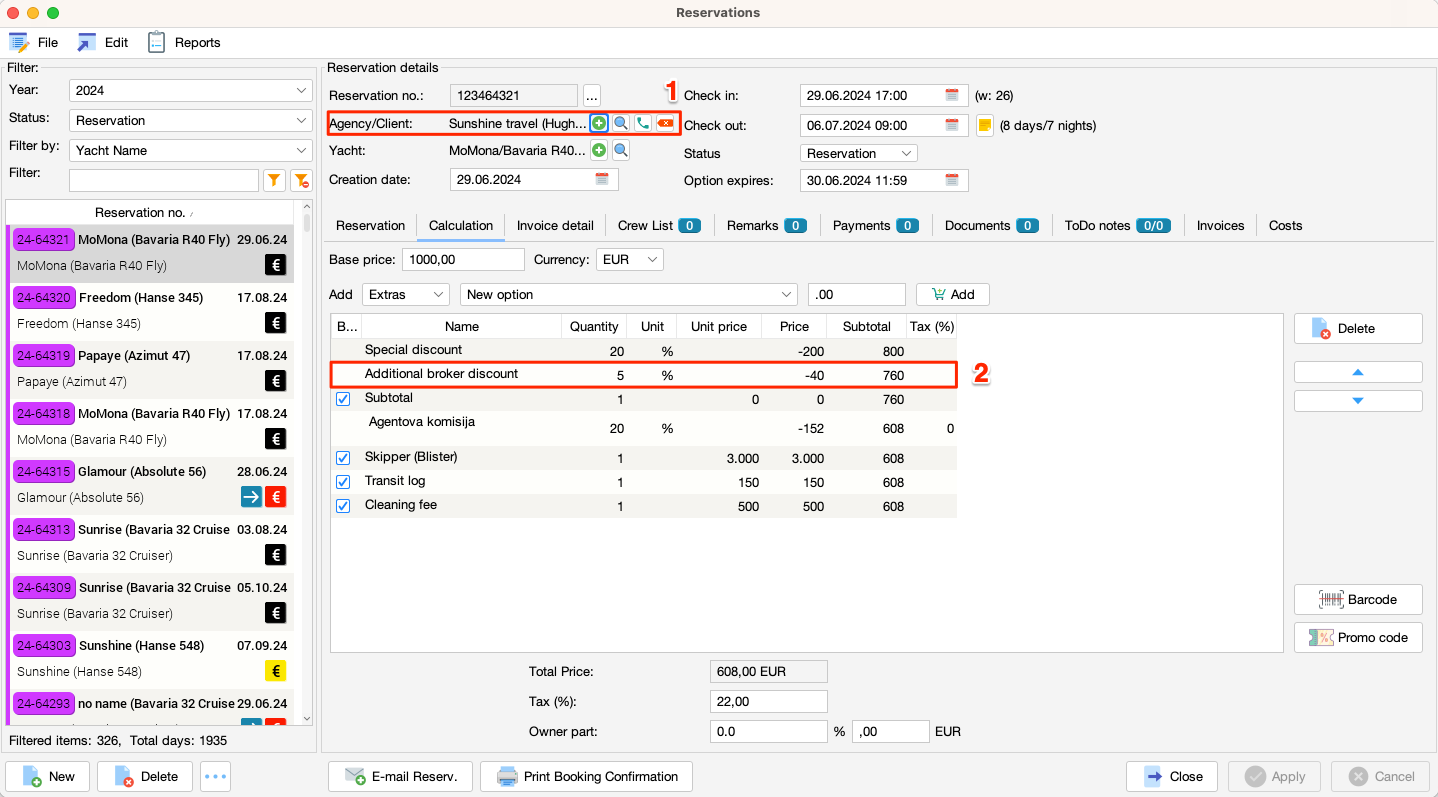Open the Status filter dropdown in the Filter panel
The image size is (1438, 797).
(x=190, y=120)
